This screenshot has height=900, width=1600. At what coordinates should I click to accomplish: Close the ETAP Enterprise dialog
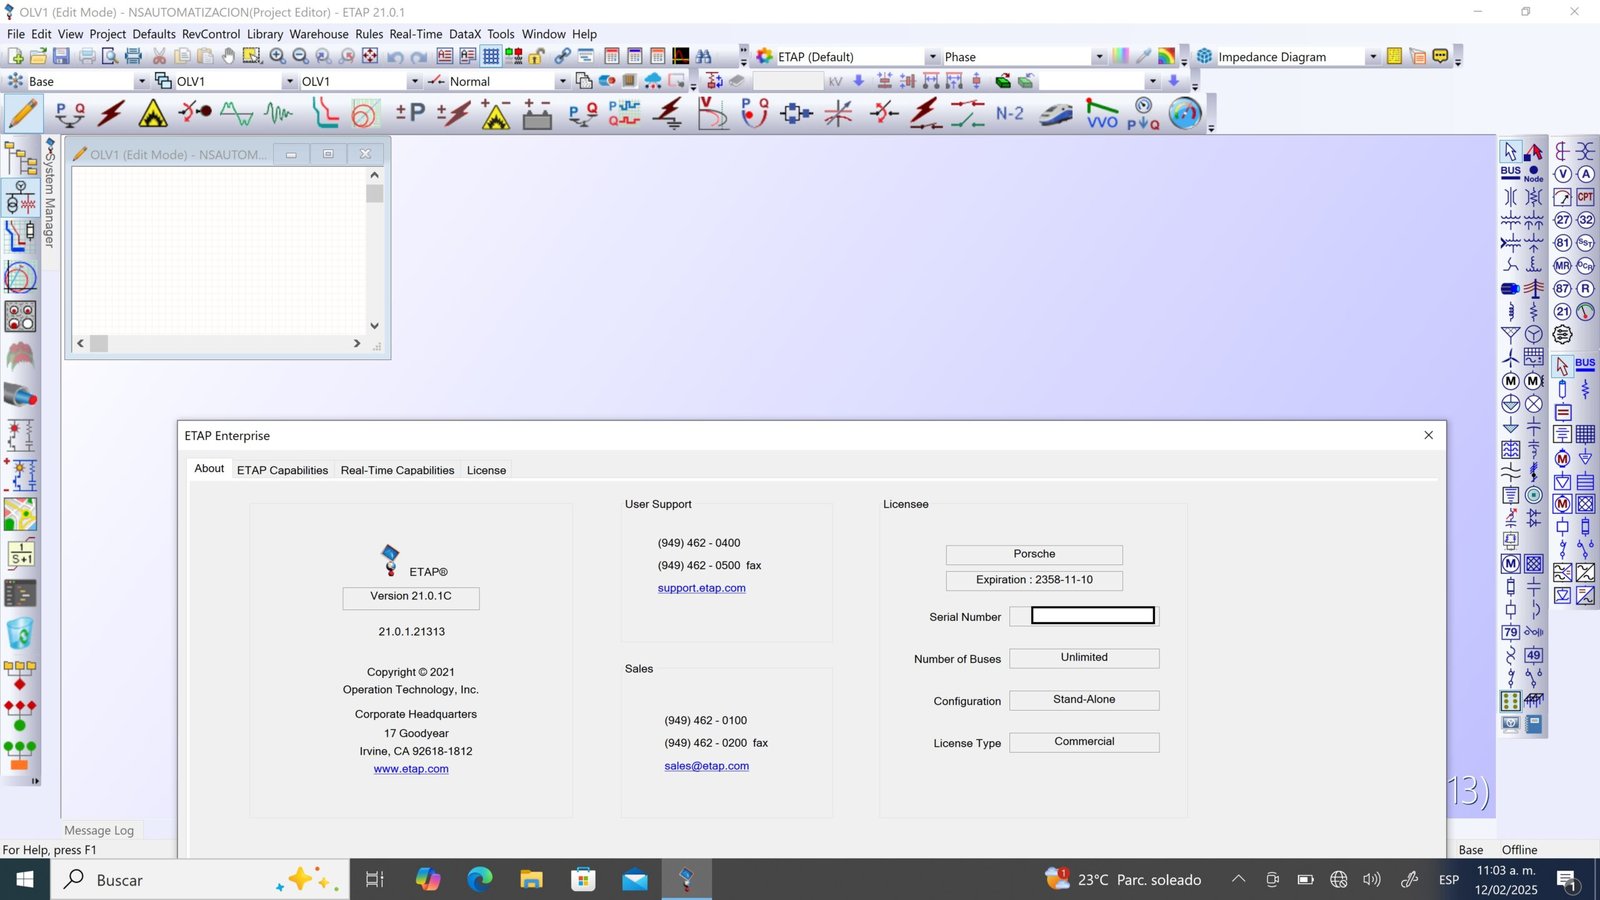(x=1428, y=435)
